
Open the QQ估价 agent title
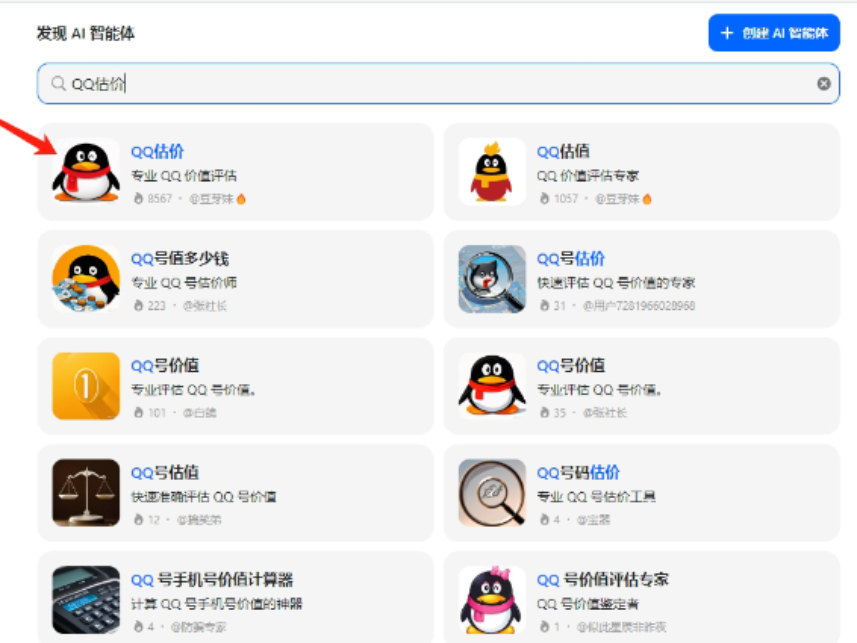tap(157, 151)
